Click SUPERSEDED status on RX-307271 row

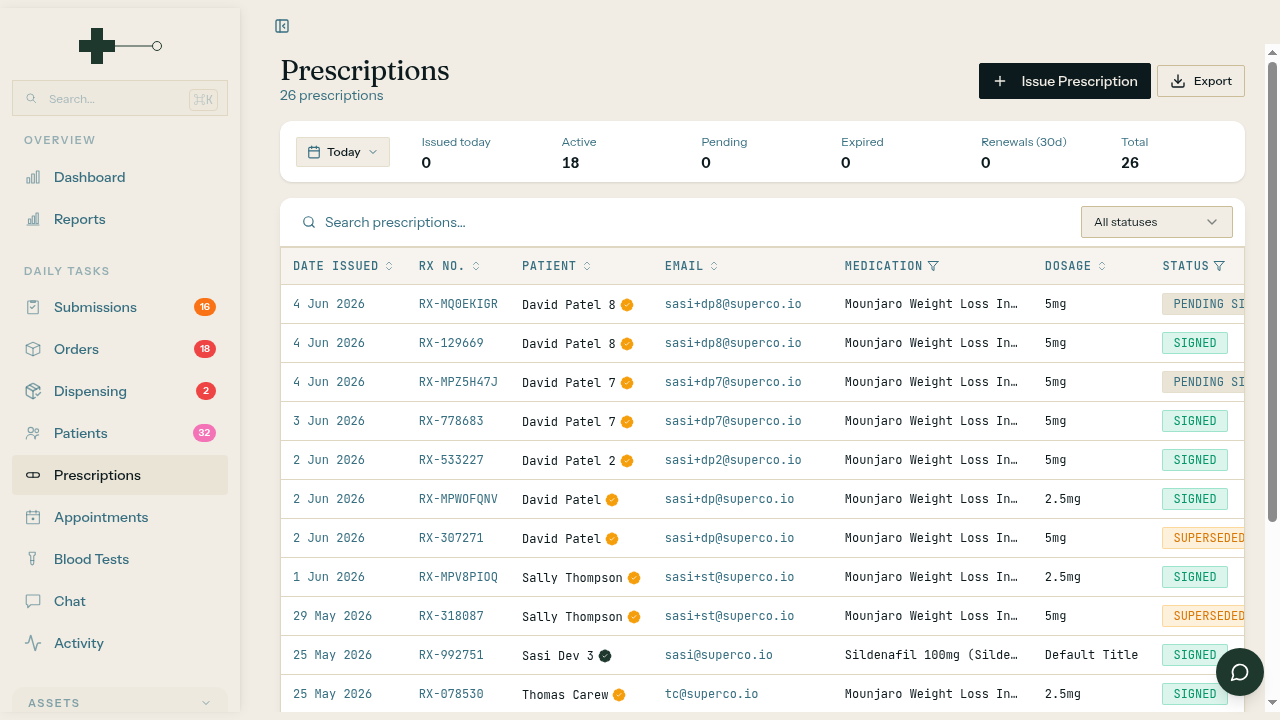pos(1204,538)
